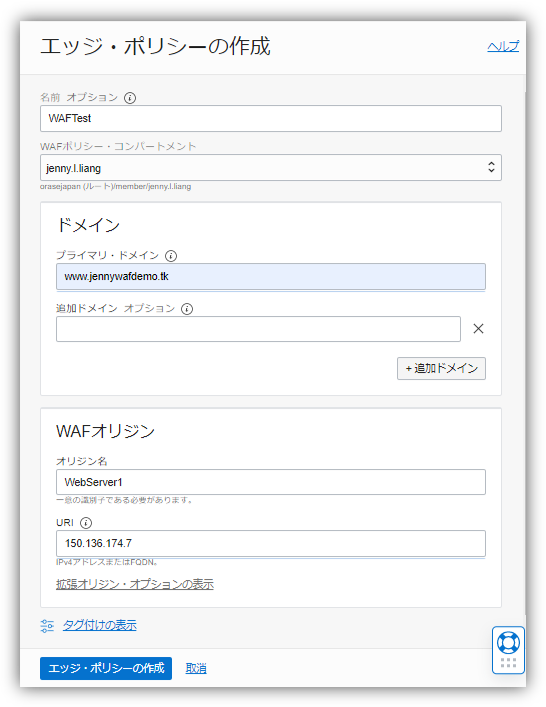Screen dimensions: 546x707
Task: Expand 拡張オリジン・オプションの表示 section
Action: click(x=135, y=584)
